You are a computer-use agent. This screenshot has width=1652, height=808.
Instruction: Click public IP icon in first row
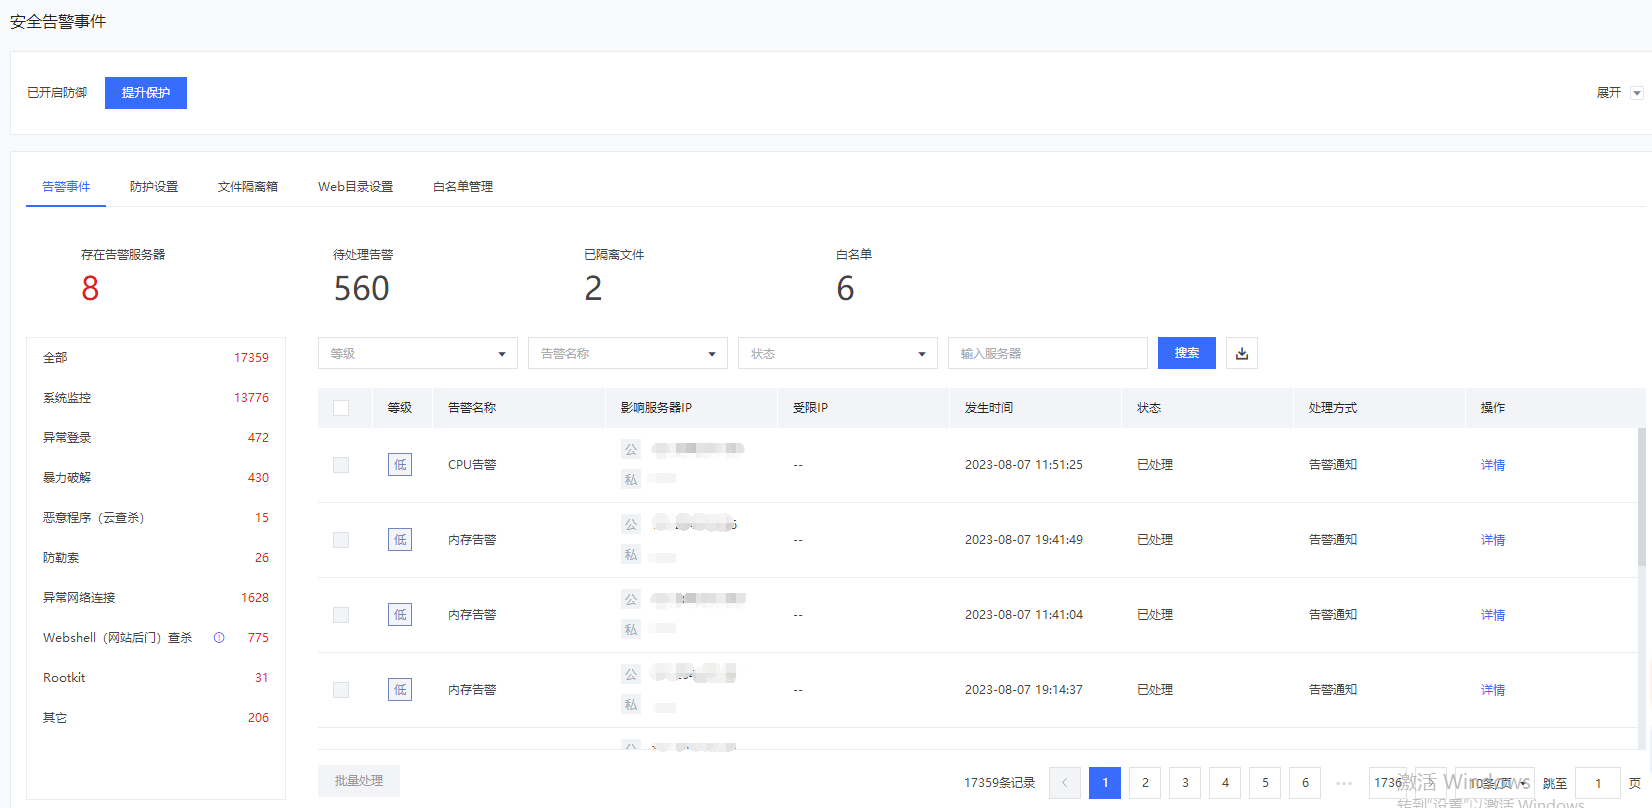pos(631,450)
